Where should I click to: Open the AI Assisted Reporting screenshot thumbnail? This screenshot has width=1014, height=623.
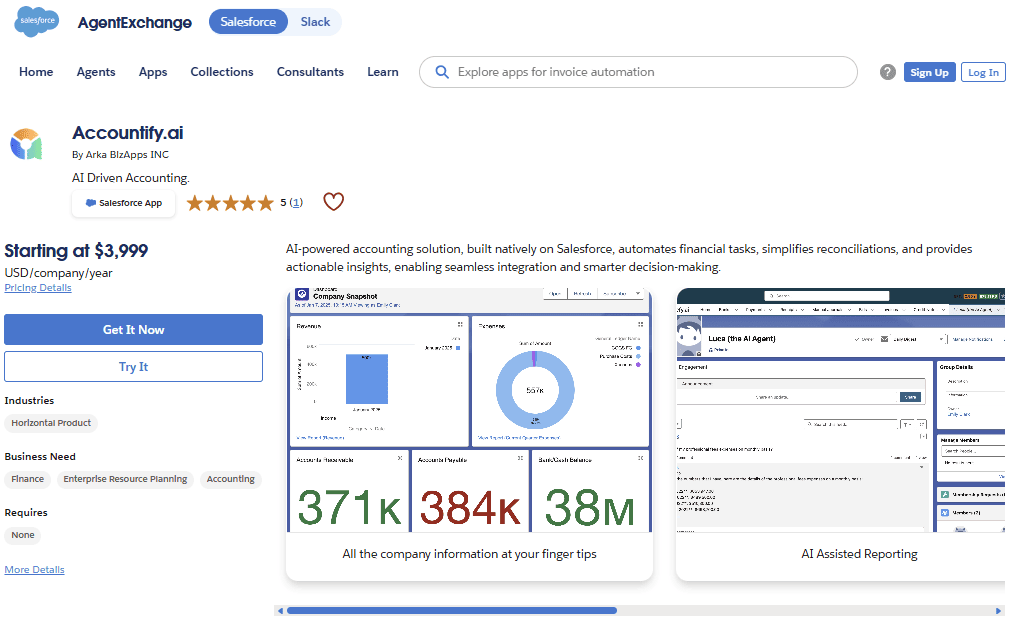[841, 410]
